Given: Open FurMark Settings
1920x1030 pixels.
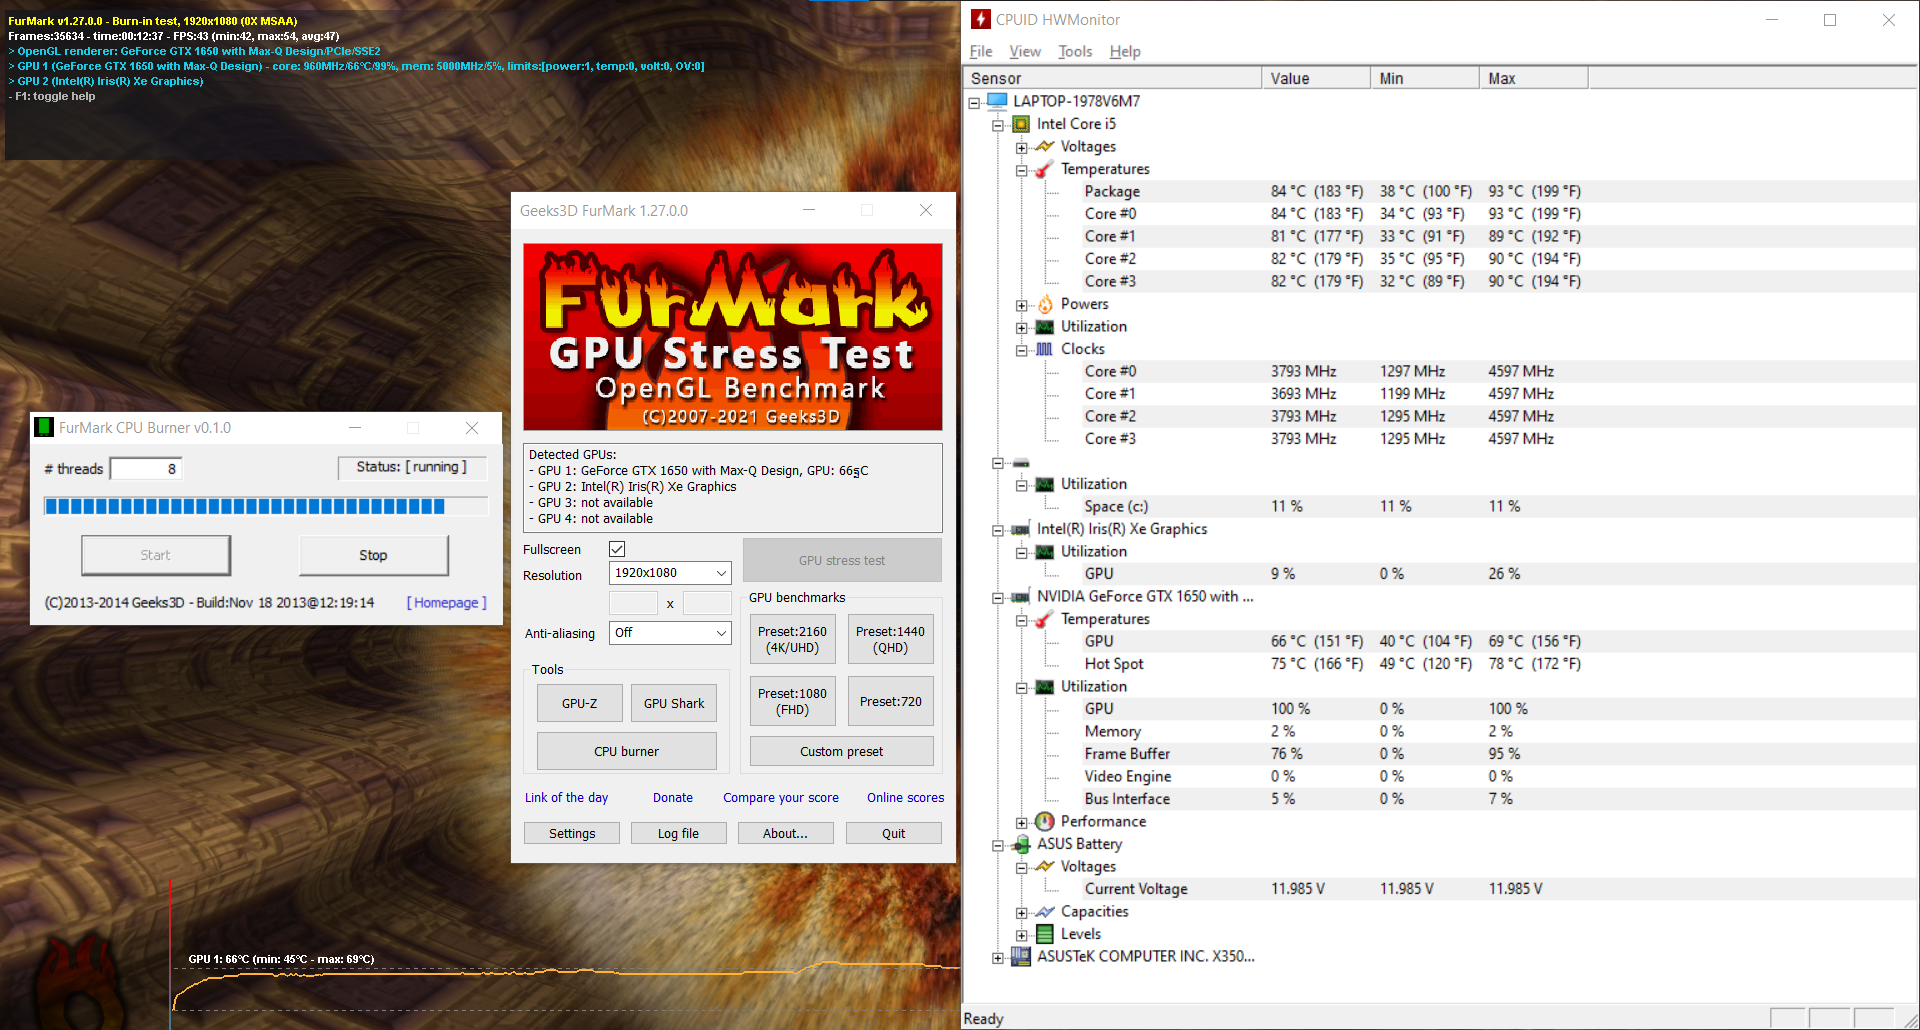Looking at the screenshot, I should tap(572, 833).
